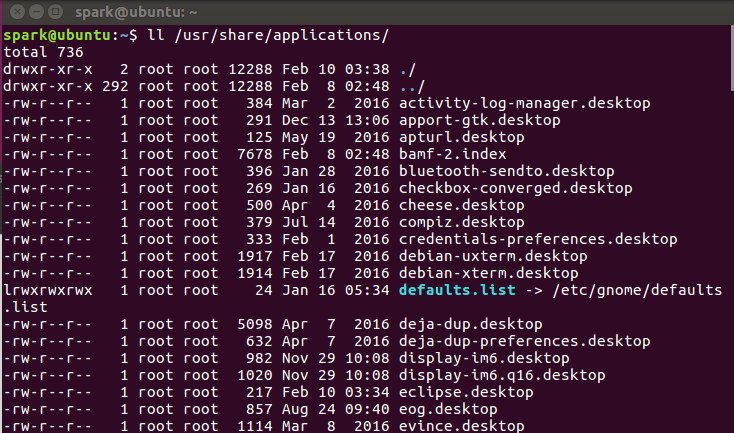
Task: Click the display-im6.q16.desktop filename
Action: (502, 375)
